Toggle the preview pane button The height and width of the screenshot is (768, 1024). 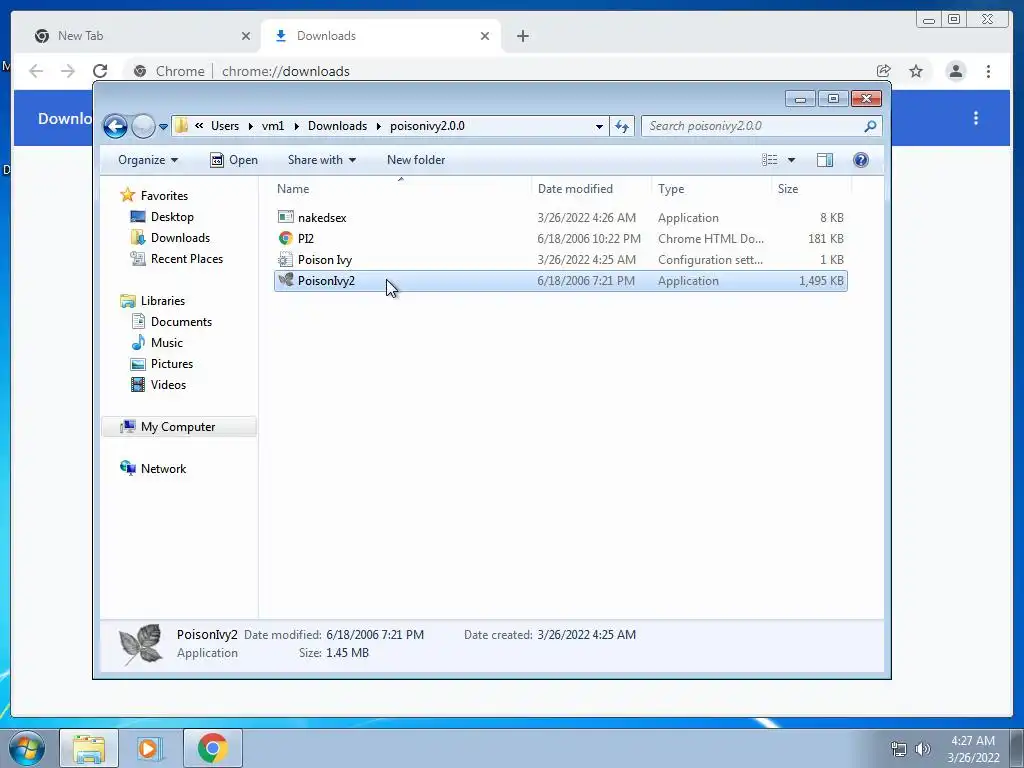click(825, 160)
